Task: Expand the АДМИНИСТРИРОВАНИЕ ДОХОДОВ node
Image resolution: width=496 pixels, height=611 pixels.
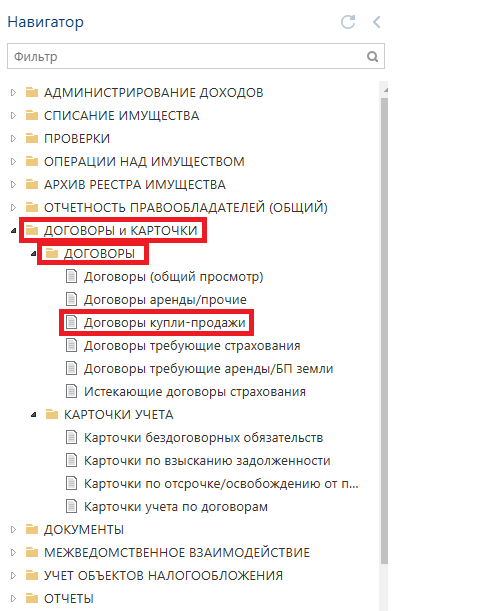Action: pyautogui.click(x=13, y=93)
